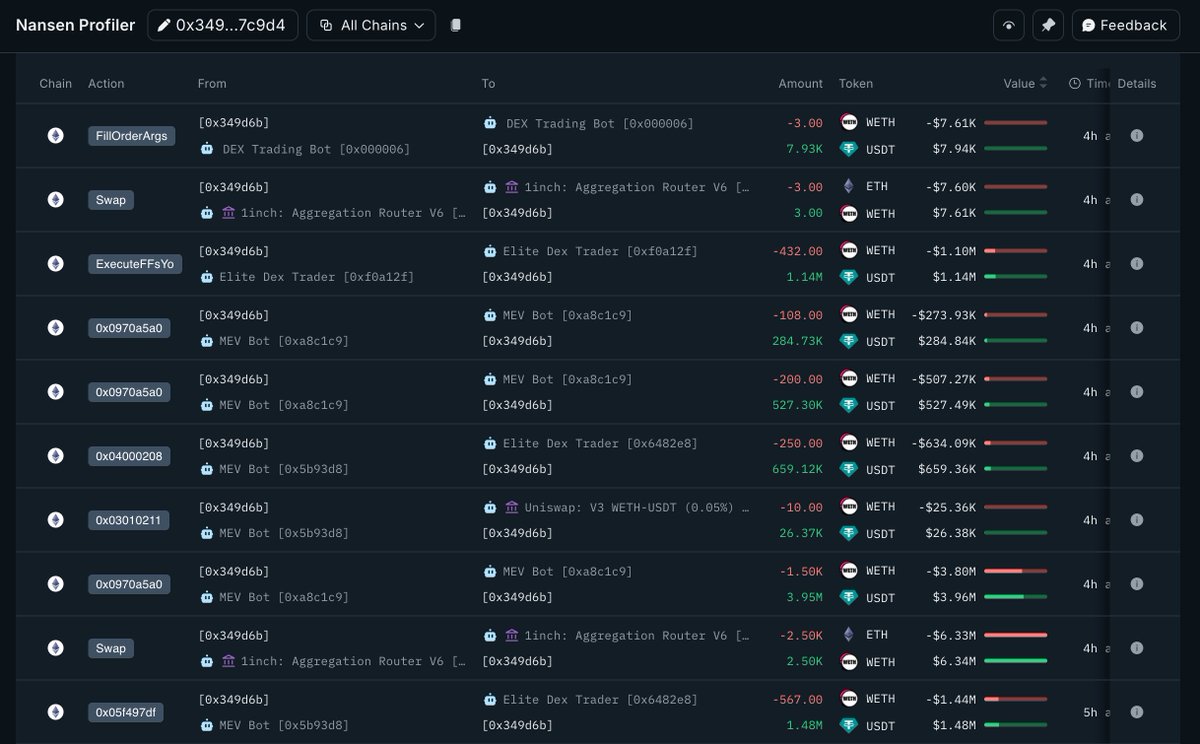Open details icon for ExecuteFFsYo row
This screenshot has width=1200, height=744.
coord(1137,264)
